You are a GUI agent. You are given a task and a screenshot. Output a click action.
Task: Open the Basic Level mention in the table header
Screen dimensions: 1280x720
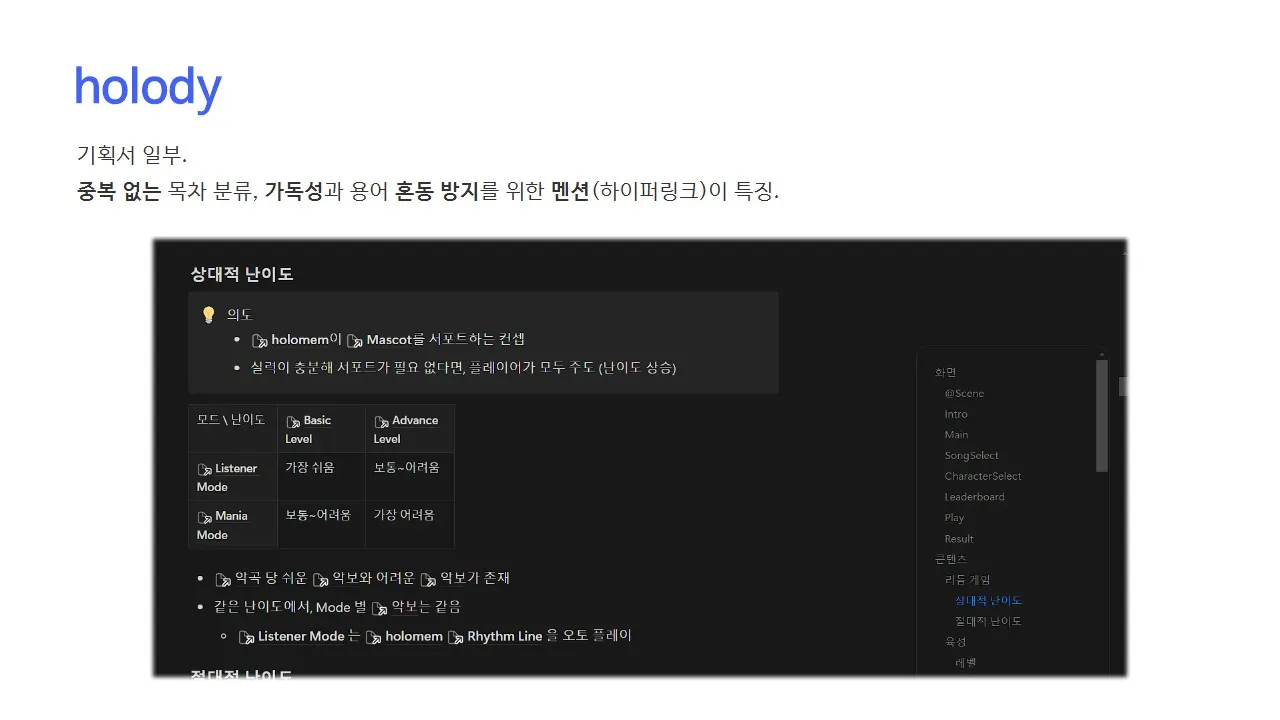click(x=308, y=429)
